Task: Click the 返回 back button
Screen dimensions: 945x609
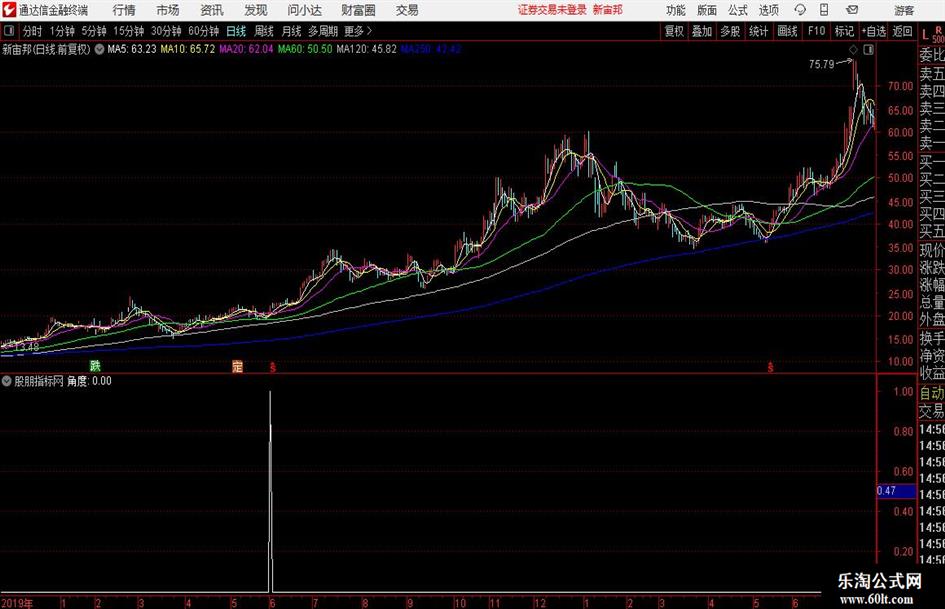Action: coord(902,31)
